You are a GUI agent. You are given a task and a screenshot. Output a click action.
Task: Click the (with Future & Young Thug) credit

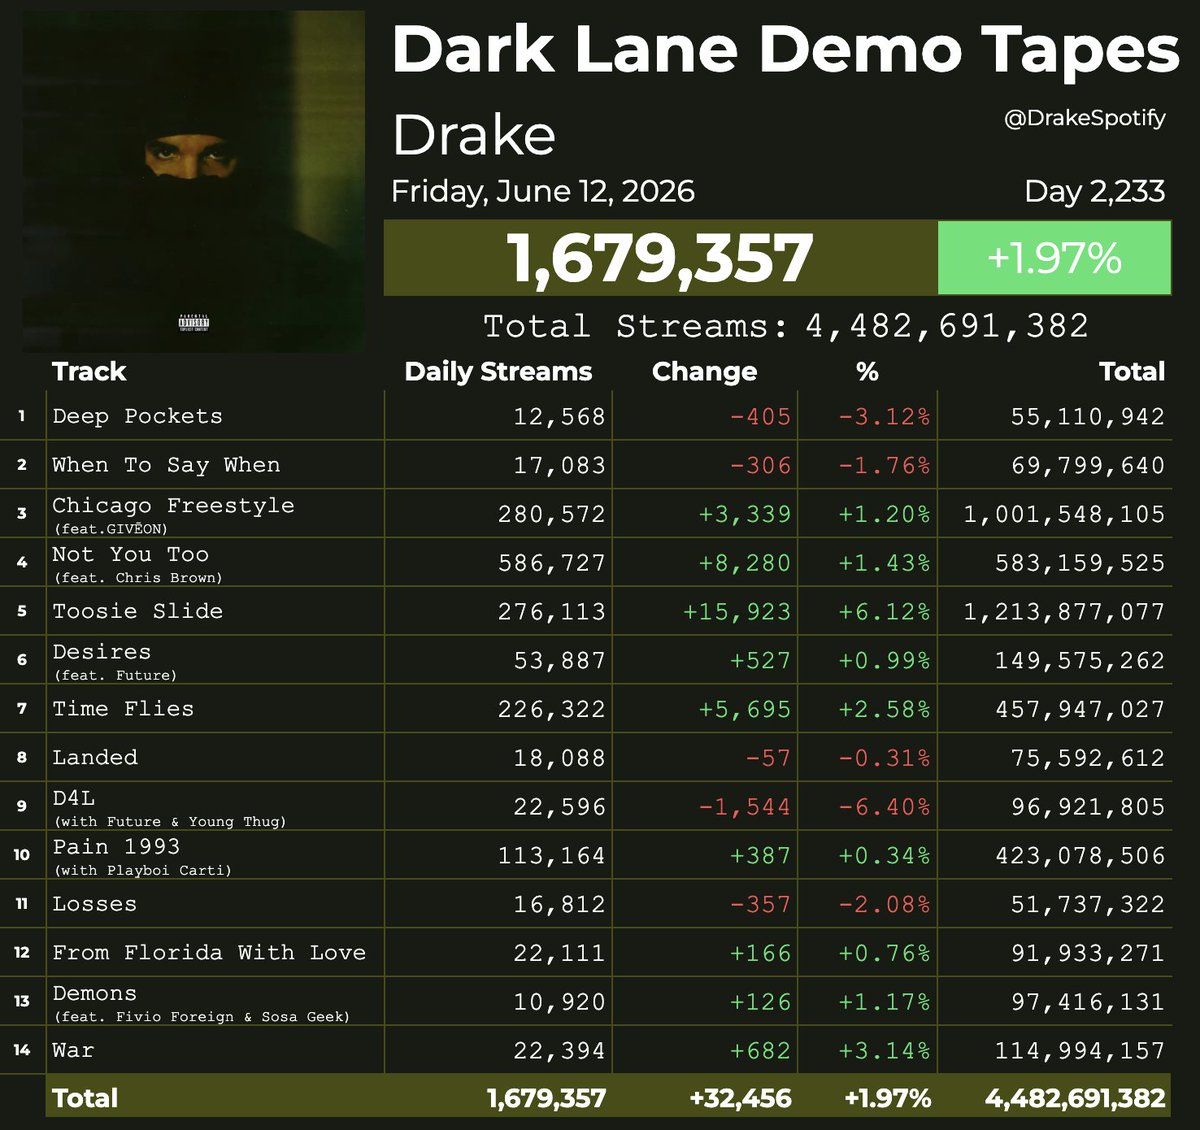coord(170,822)
